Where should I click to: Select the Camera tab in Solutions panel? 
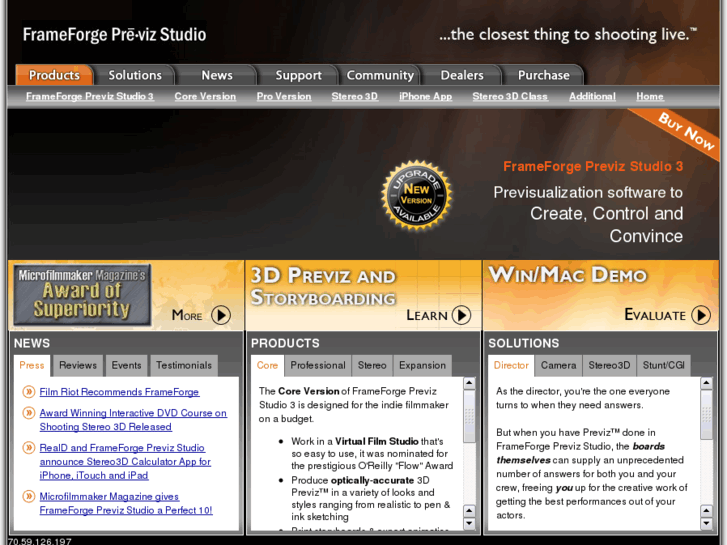pos(558,365)
